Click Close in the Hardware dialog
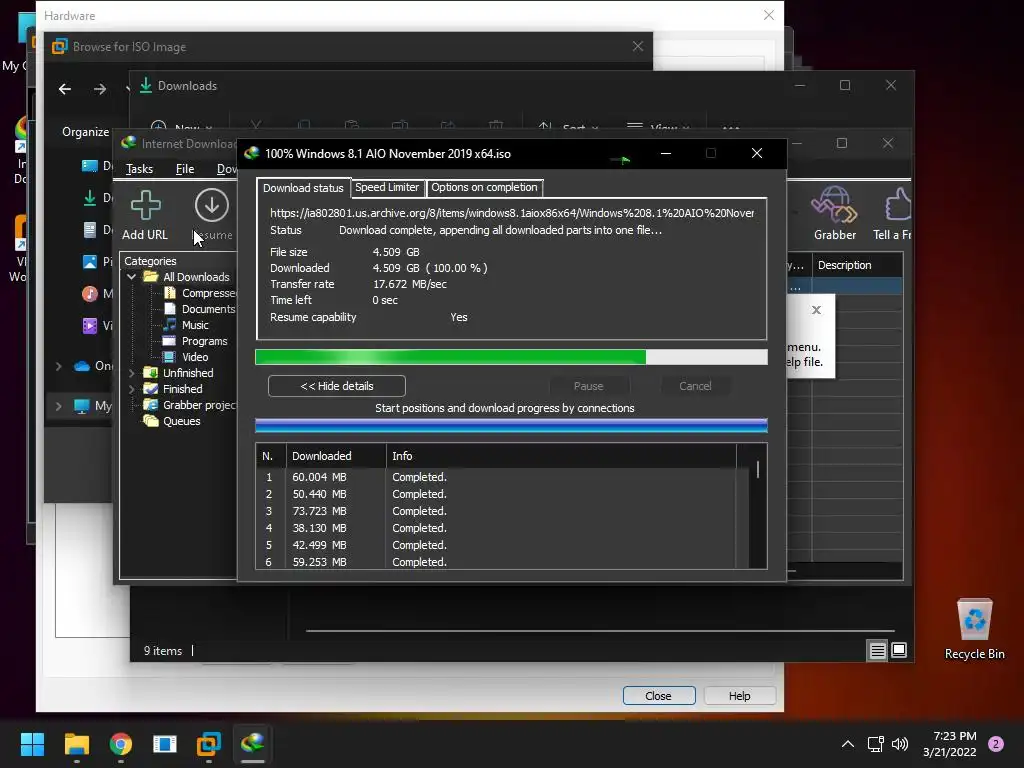 (x=659, y=696)
